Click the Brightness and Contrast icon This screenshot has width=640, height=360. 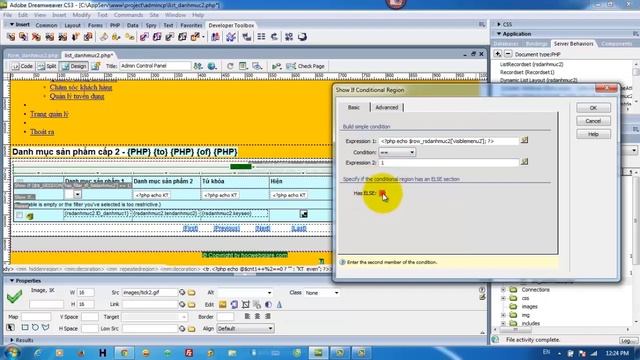(268, 304)
